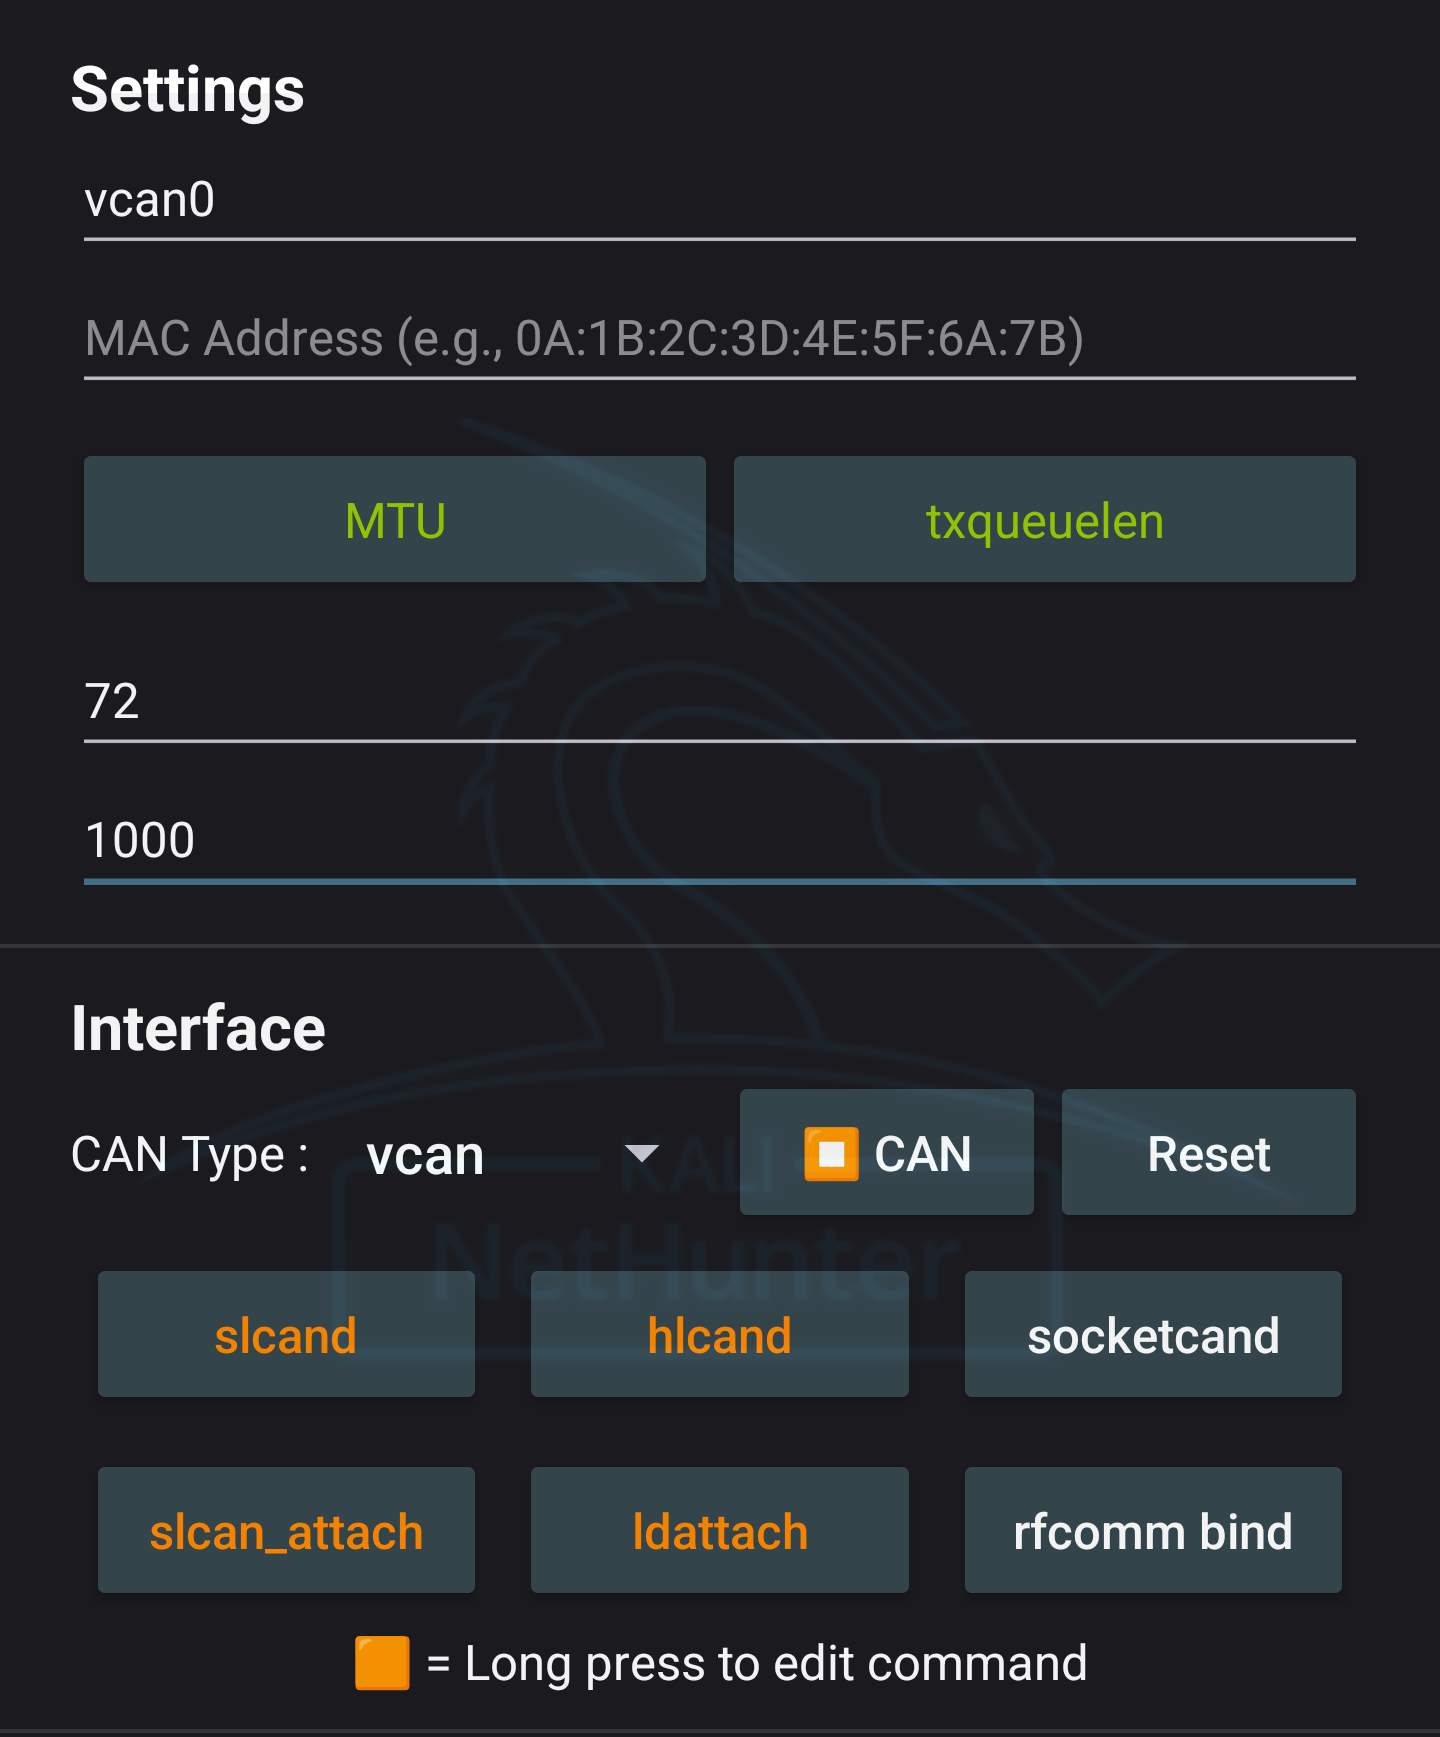Viewport: 1440px width, 1737px height.
Task: Tap the ldattach button
Action: pyautogui.click(x=720, y=1530)
